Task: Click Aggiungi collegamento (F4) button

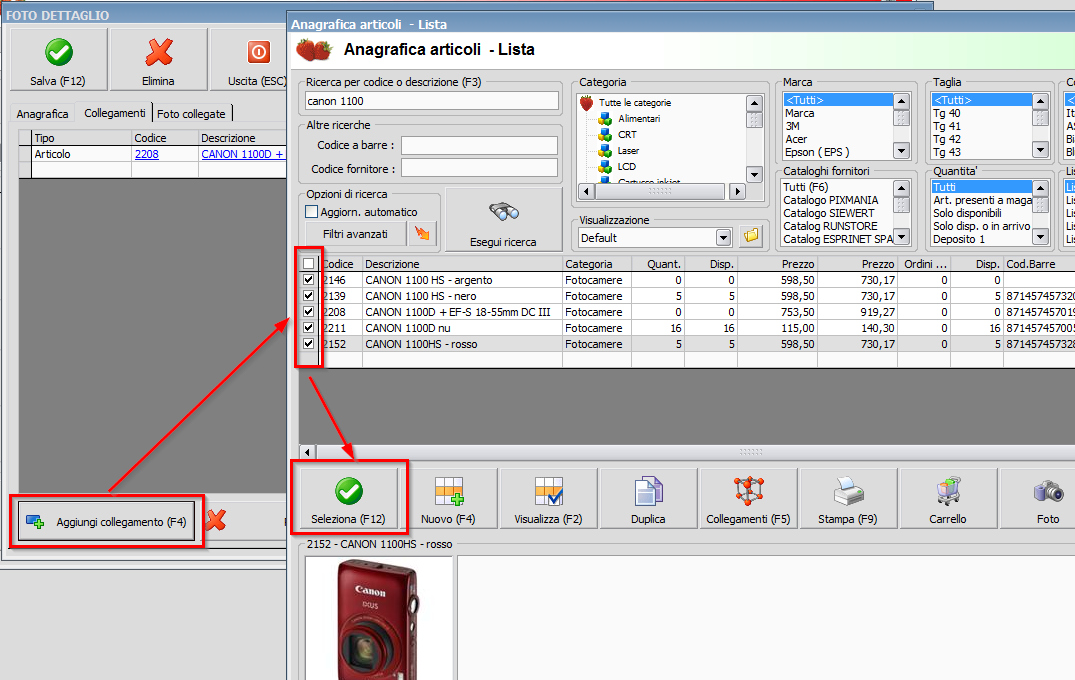Action: (x=107, y=522)
